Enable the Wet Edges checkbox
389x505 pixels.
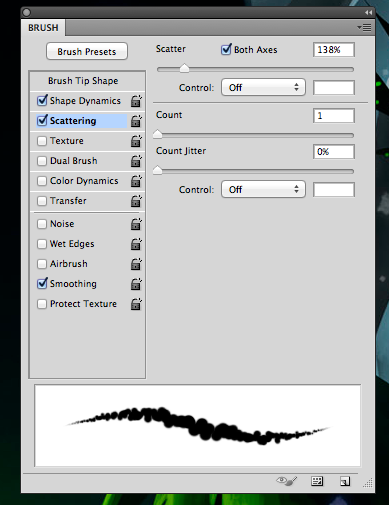42,244
